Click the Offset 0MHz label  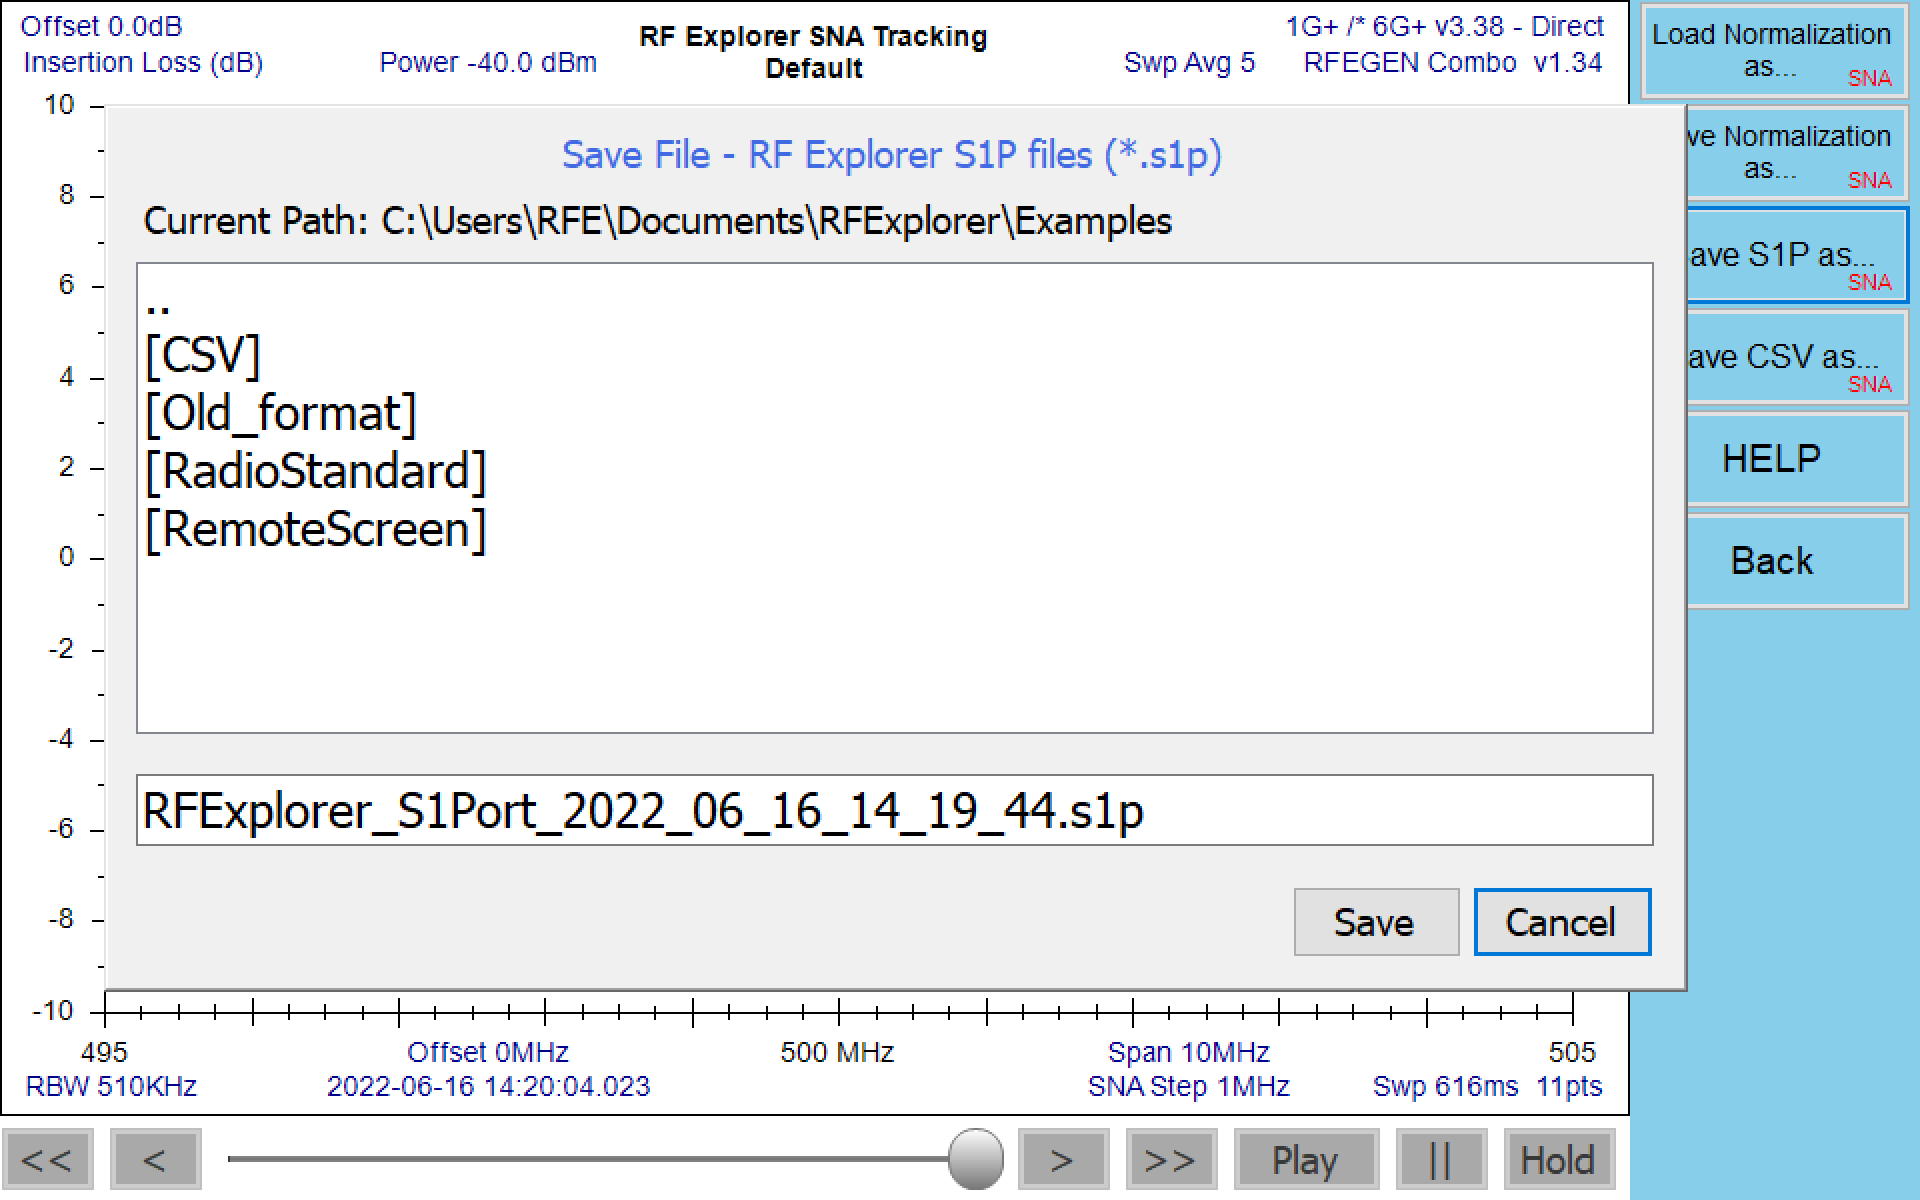click(x=488, y=1052)
